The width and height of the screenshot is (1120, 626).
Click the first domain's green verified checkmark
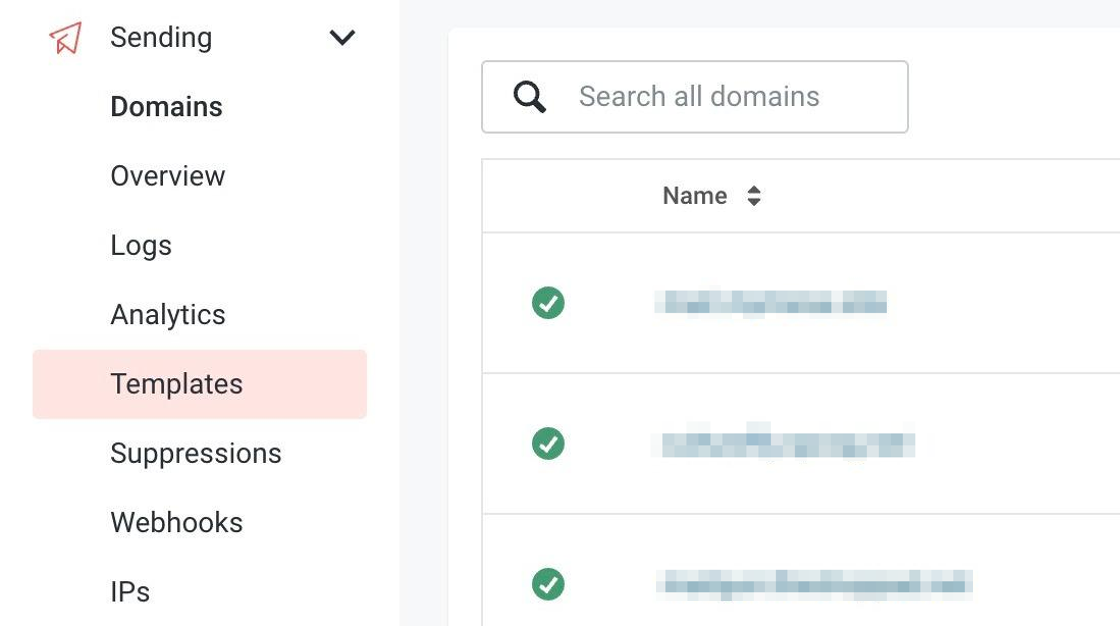point(548,303)
